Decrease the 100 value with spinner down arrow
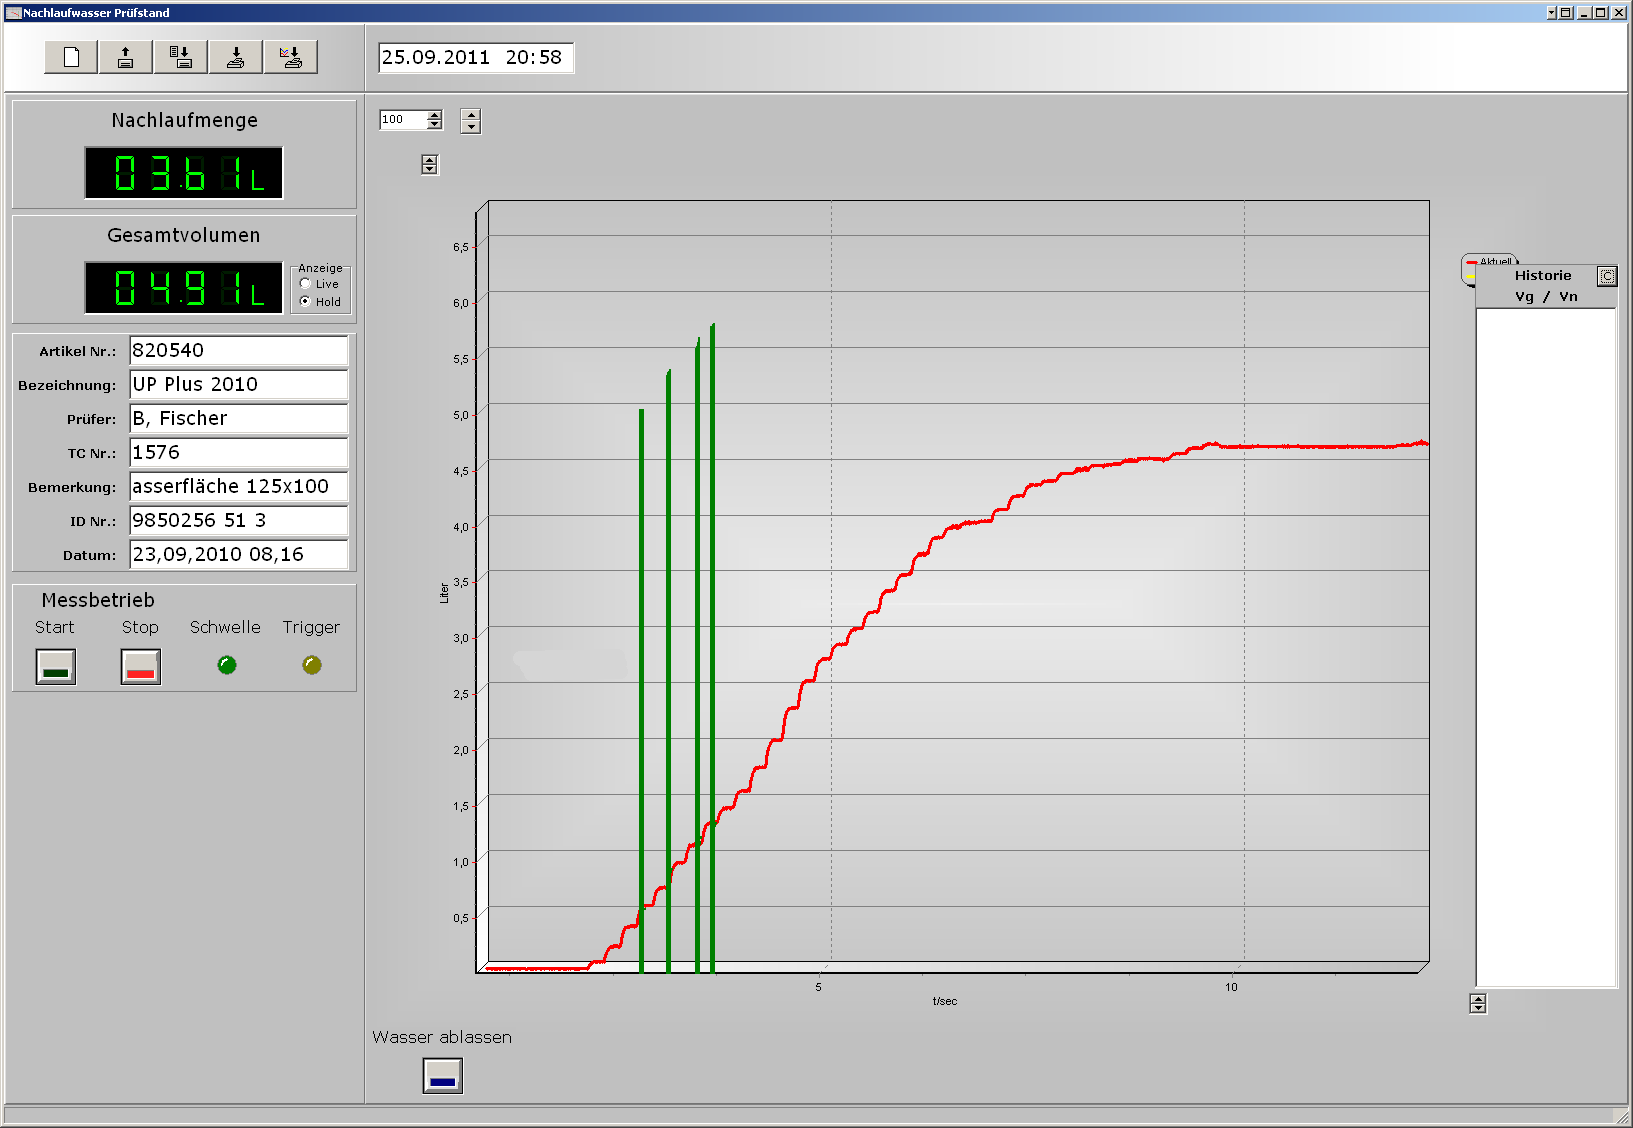Viewport: 1633px width, 1128px height. click(434, 125)
